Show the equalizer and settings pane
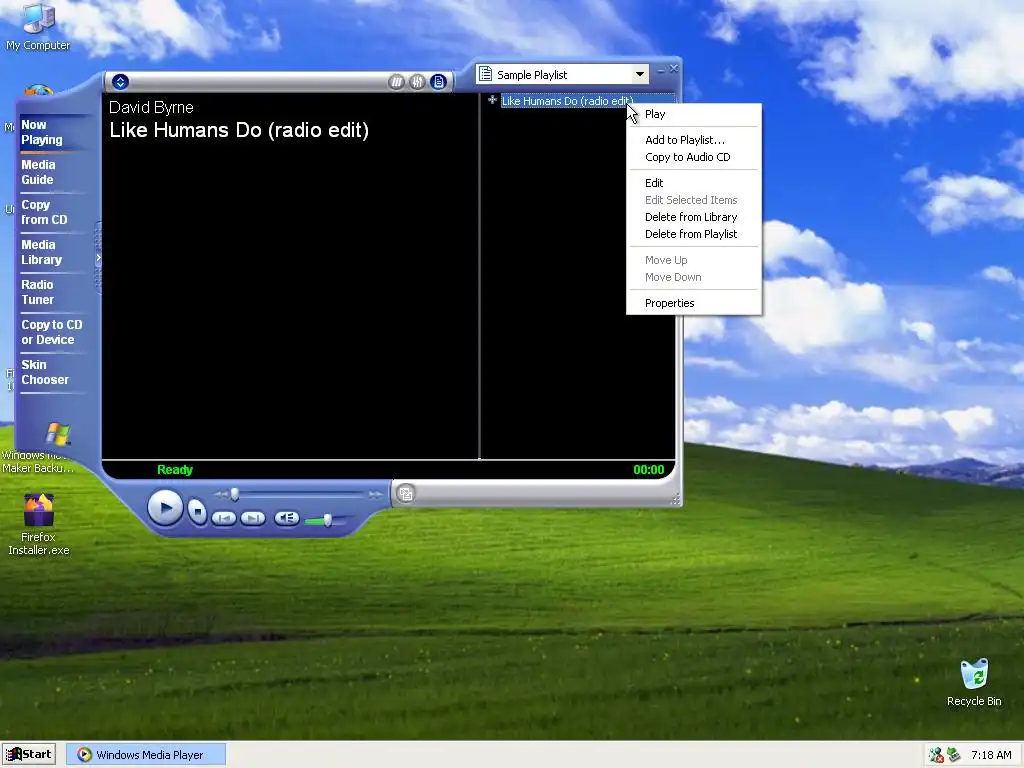This screenshot has height=768, width=1024. coord(417,82)
